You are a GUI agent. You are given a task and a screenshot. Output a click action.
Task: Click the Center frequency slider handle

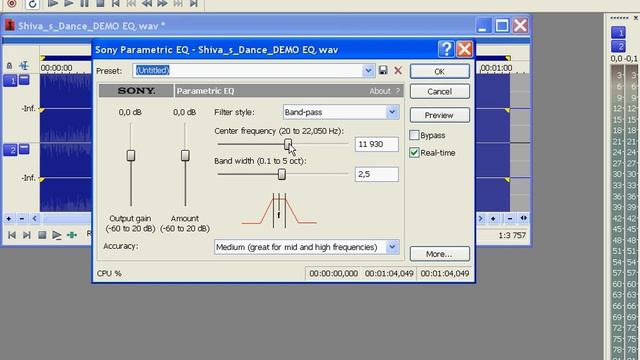288,144
